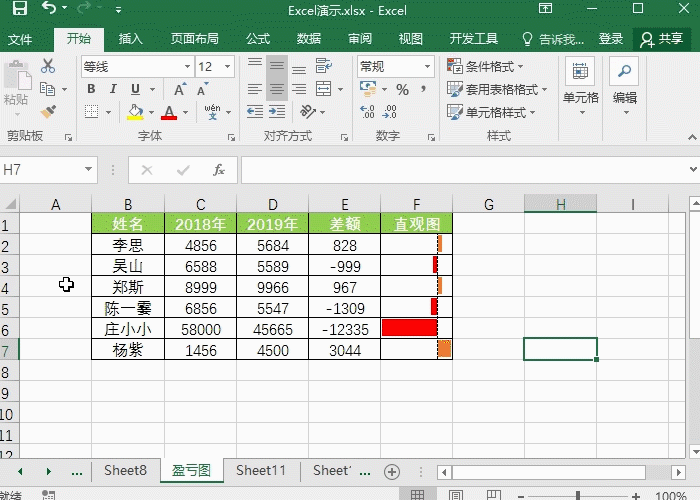The width and height of the screenshot is (700, 500).
Task: Increase font size with large A icon
Action: [179, 89]
